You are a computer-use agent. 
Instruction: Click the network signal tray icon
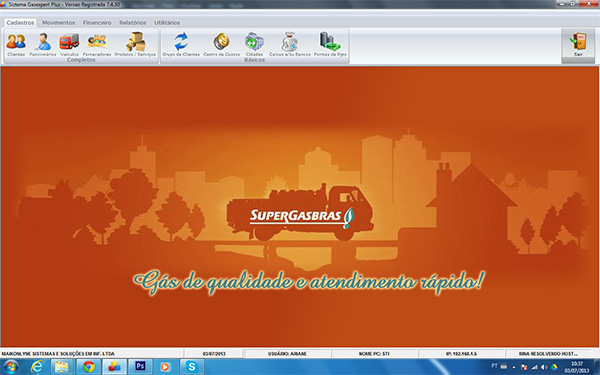coord(535,367)
